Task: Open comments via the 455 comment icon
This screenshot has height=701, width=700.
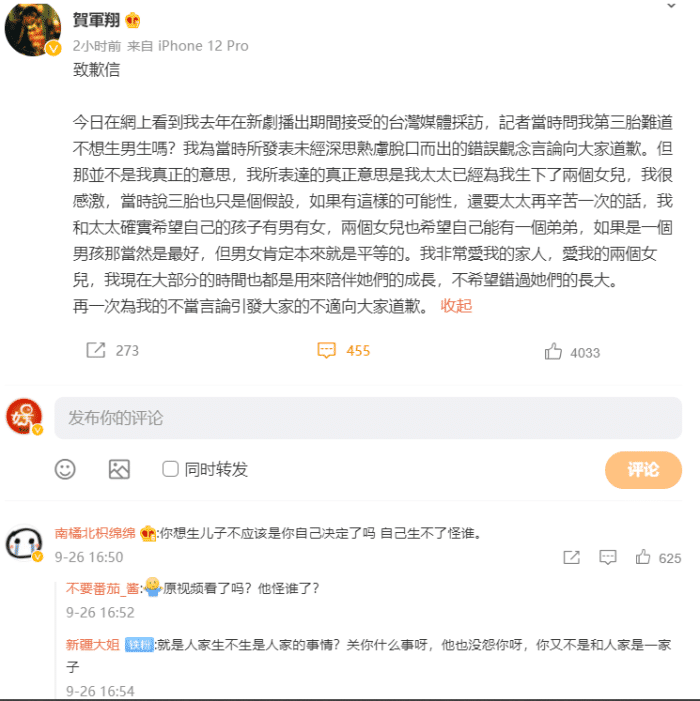Action: 326,350
